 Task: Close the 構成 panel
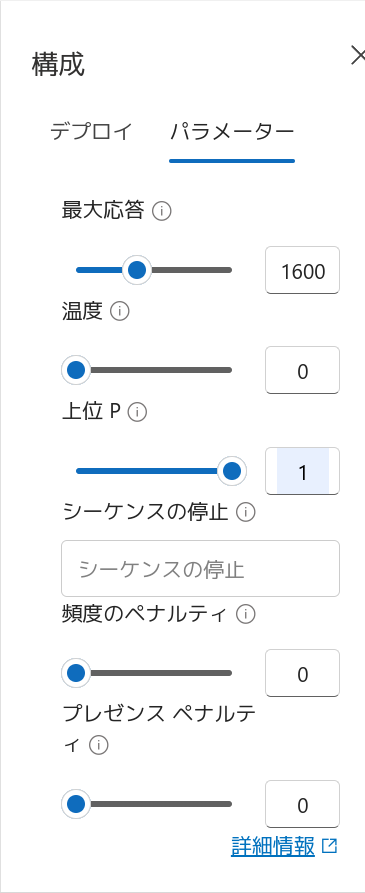[x=357, y=56]
